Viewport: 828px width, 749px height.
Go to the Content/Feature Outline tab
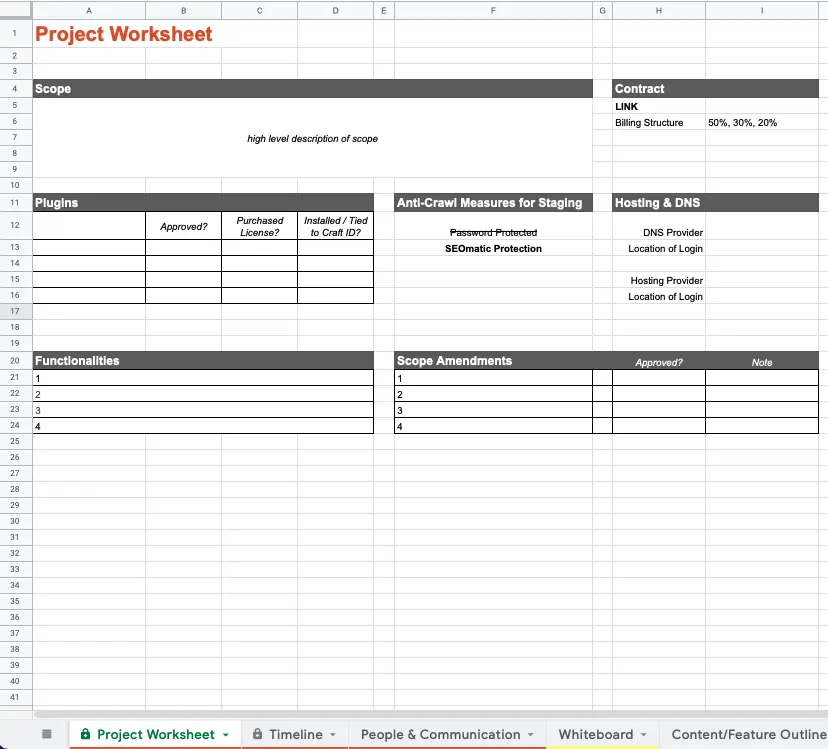click(748, 735)
